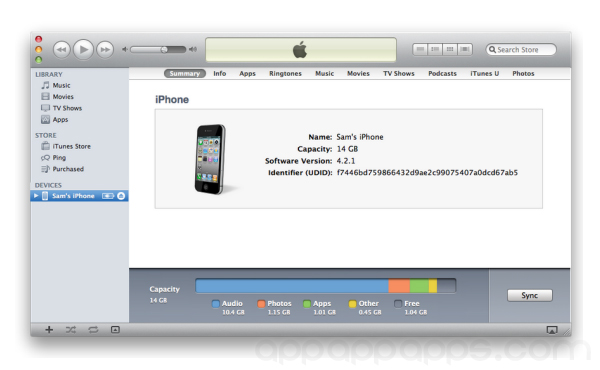Add a new playlist with the plus icon
Screen dimensions: 600x370
pyautogui.click(x=49, y=329)
